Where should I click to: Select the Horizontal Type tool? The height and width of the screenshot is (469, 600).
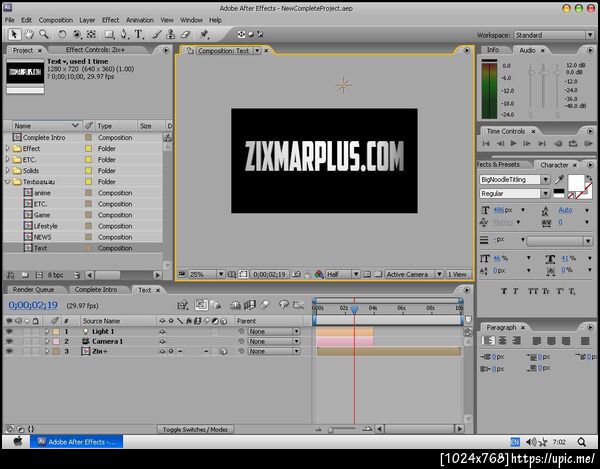(x=139, y=35)
